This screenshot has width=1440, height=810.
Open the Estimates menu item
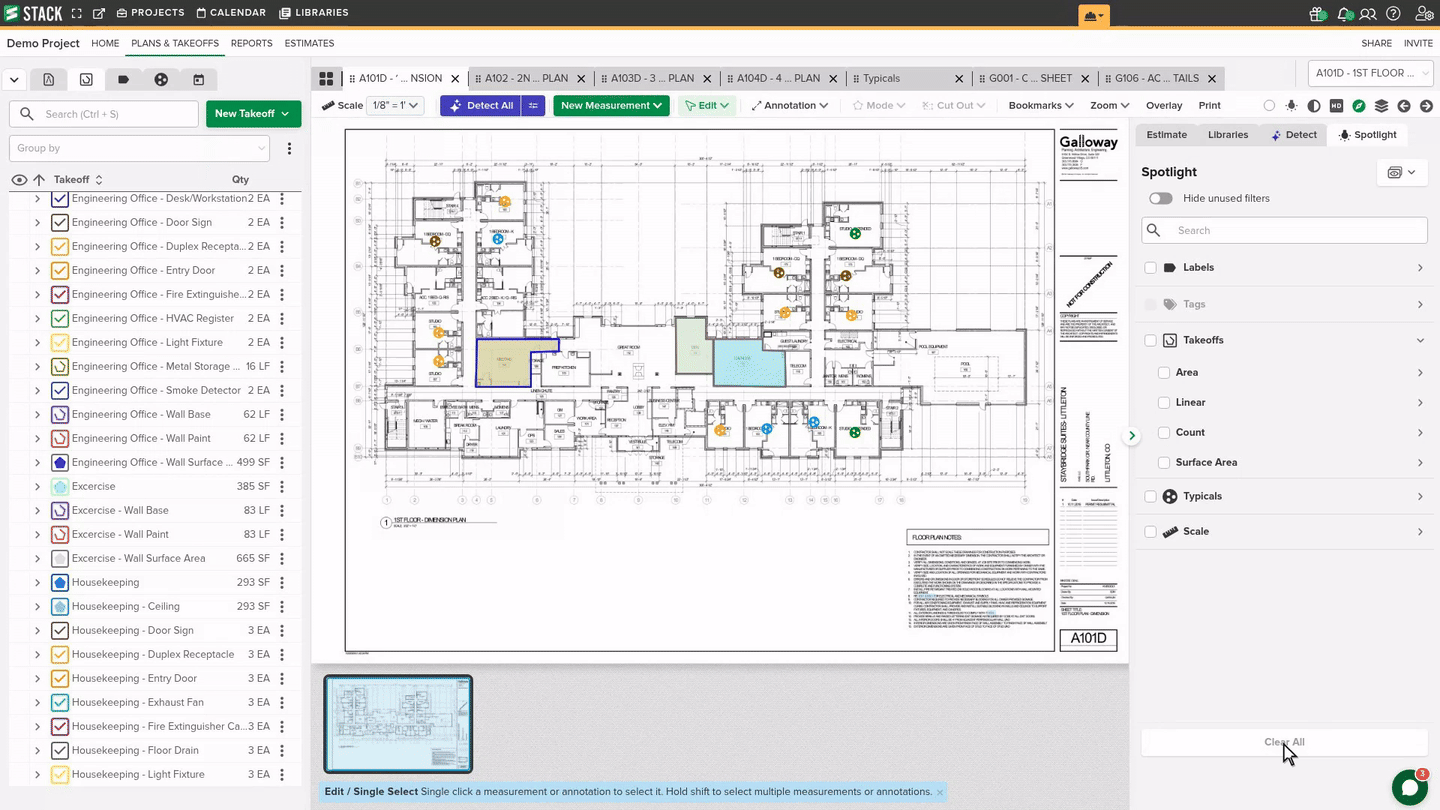pos(309,43)
